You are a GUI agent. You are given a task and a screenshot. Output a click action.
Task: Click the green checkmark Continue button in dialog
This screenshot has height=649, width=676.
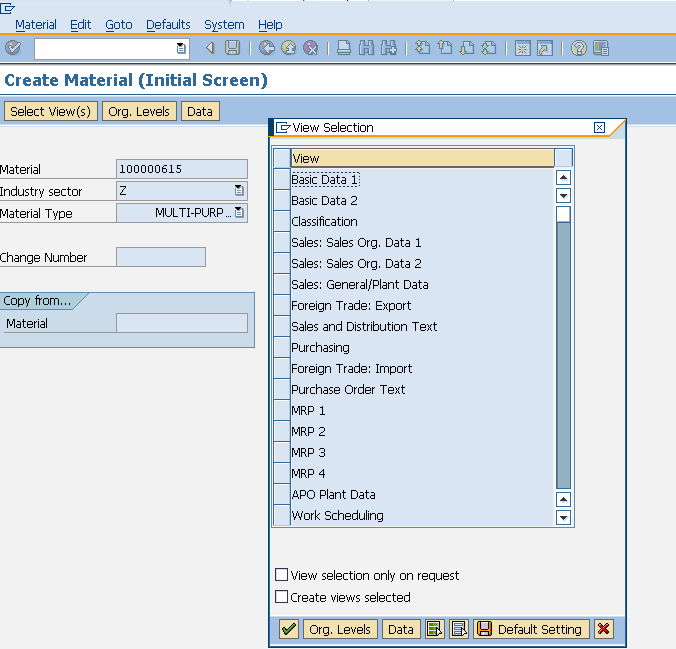pyautogui.click(x=289, y=629)
